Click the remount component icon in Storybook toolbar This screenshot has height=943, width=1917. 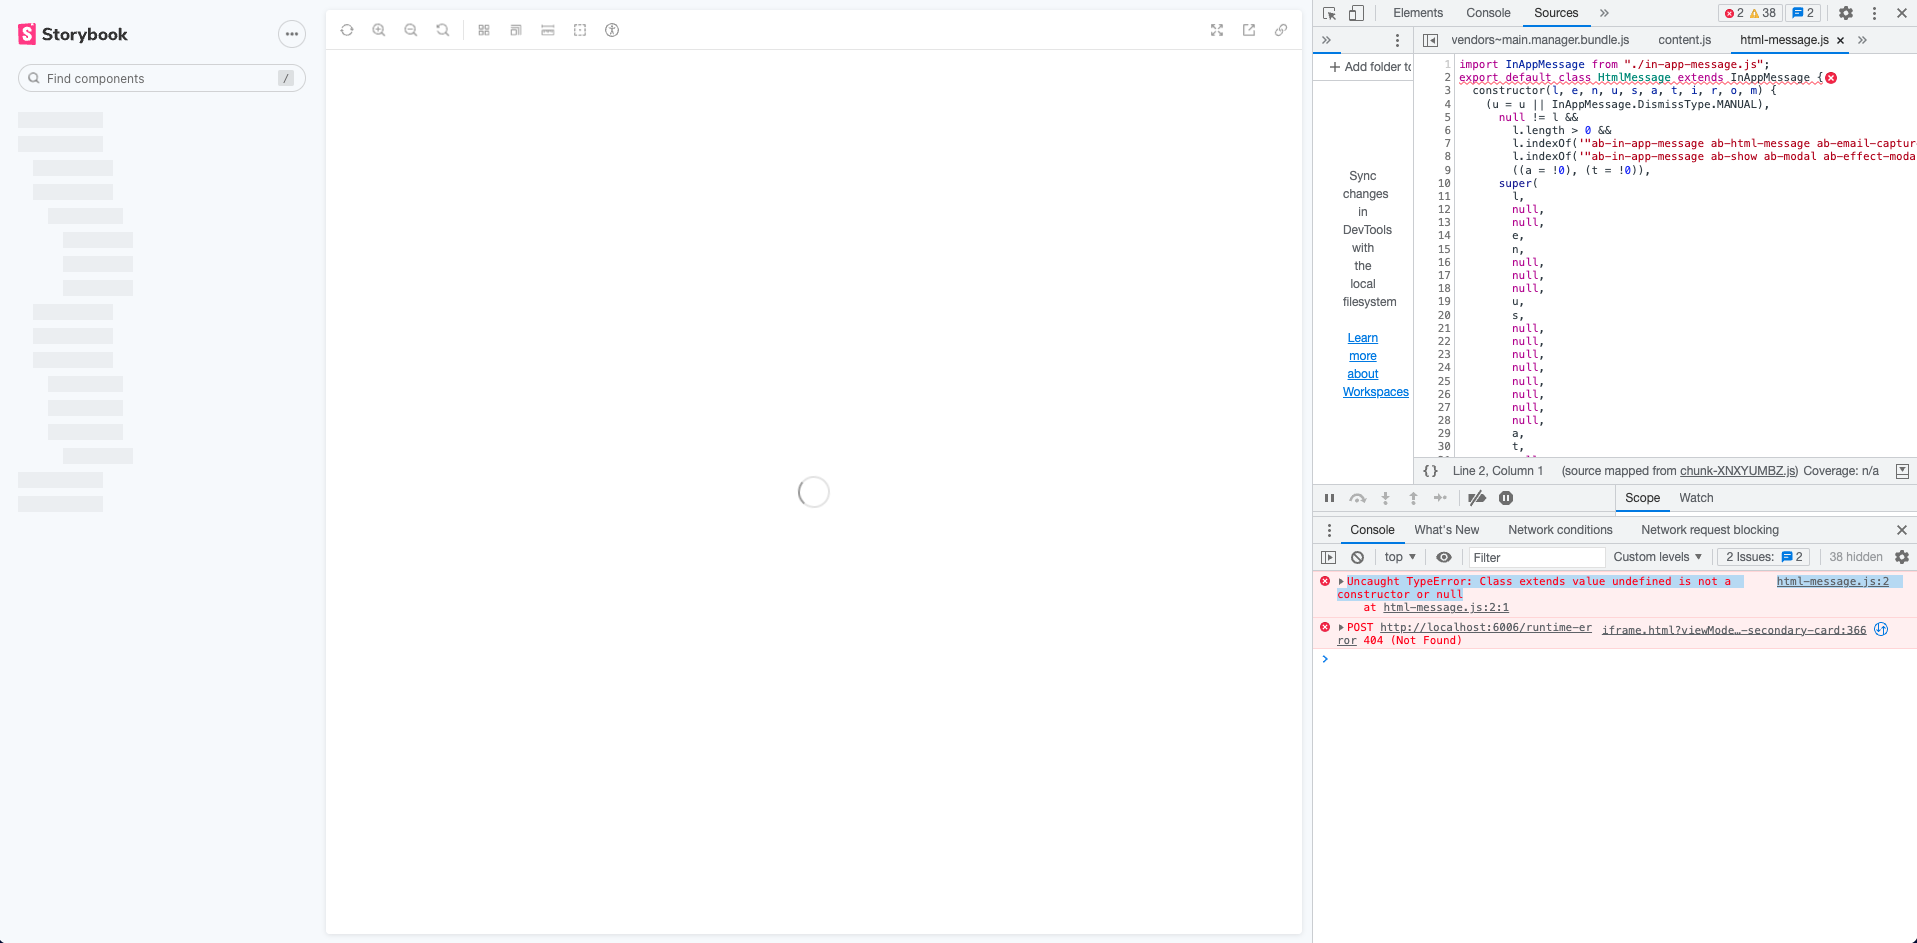tap(347, 30)
